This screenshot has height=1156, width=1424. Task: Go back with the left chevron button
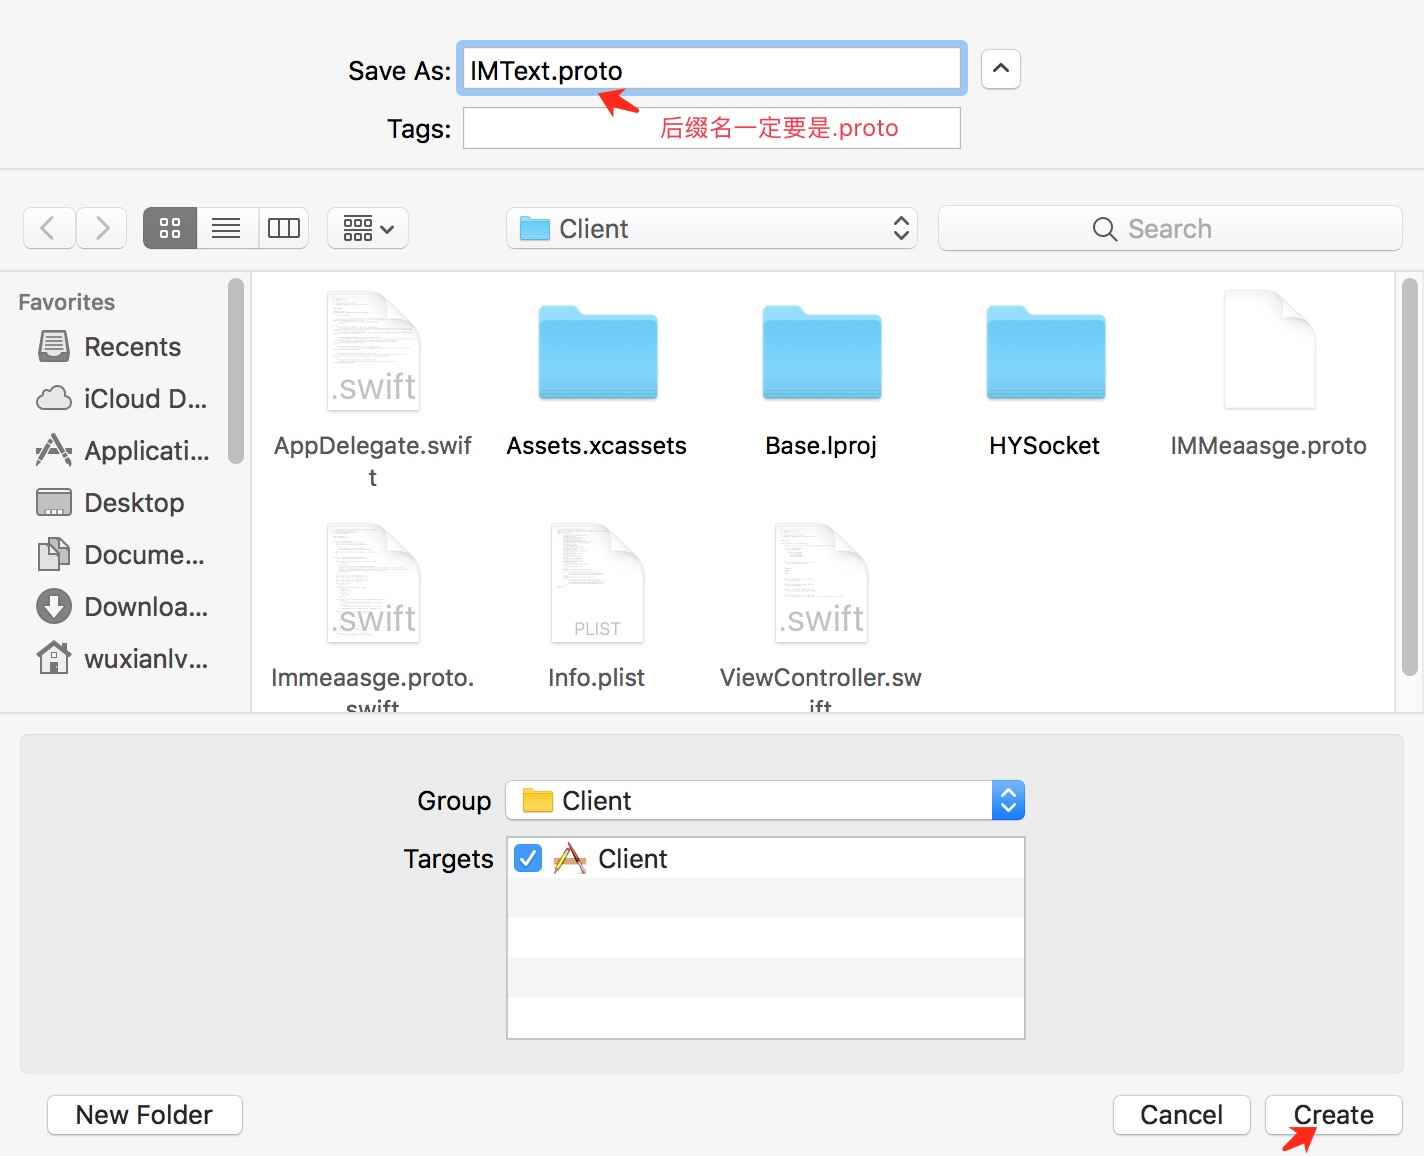point(49,228)
